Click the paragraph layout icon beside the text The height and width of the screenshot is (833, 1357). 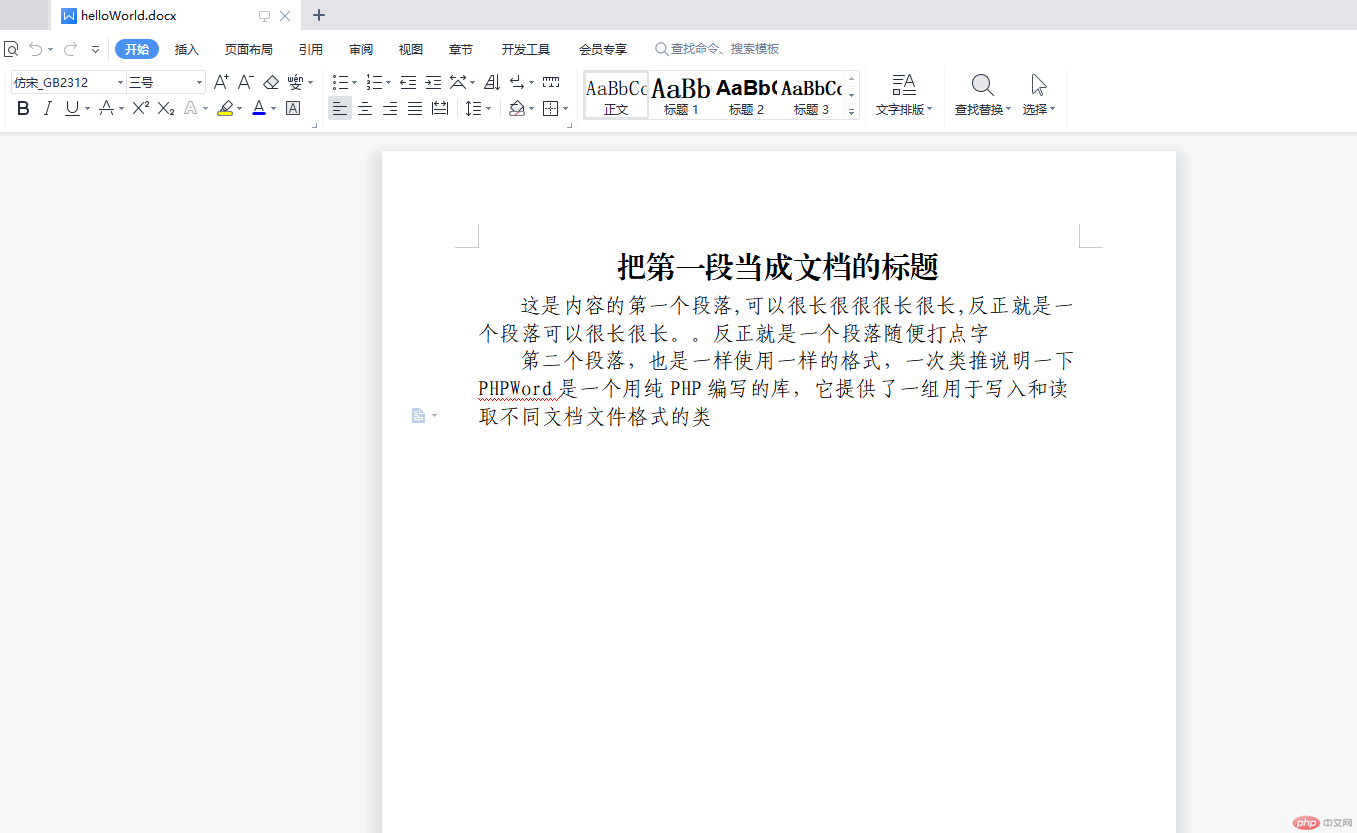(x=419, y=415)
